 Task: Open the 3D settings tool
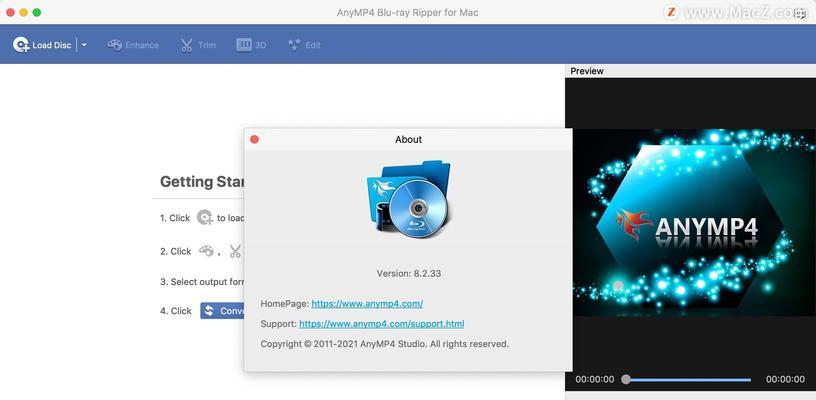[251, 45]
